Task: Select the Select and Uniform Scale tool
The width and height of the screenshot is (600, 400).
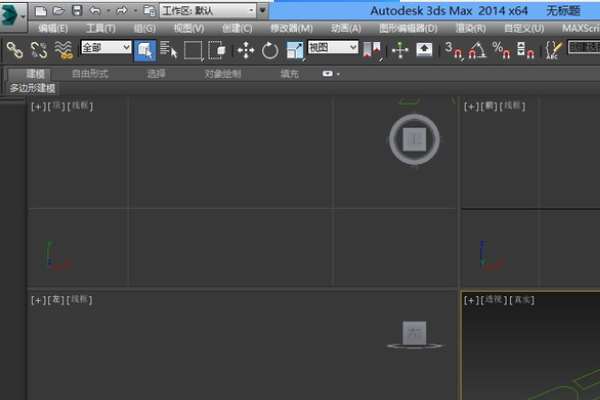Action: pyautogui.click(x=295, y=50)
